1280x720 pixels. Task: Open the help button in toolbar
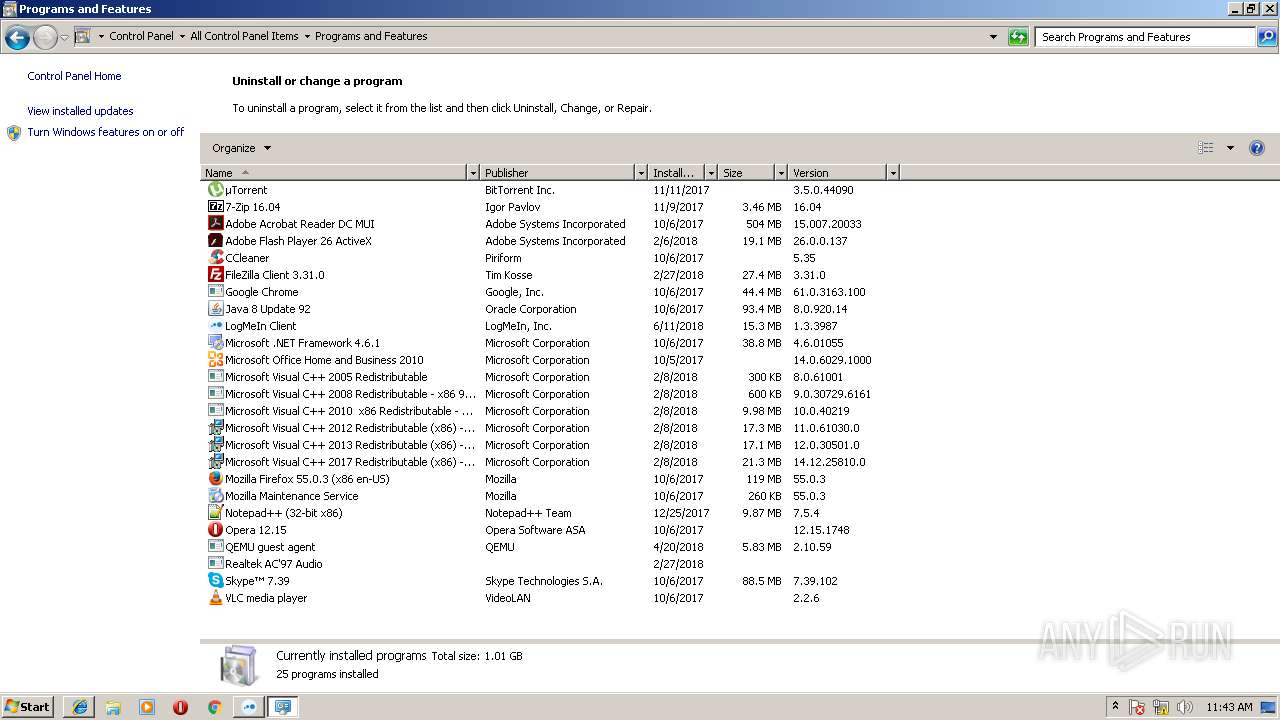(x=1257, y=148)
